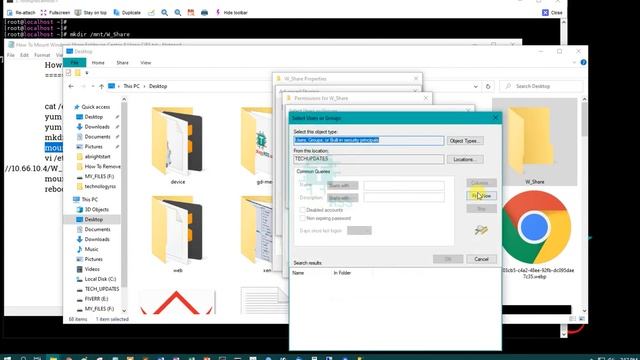The height and width of the screenshot is (360, 640).
Task: Toggle the Non expiring password checkbox
Action: tap(302, 218)
